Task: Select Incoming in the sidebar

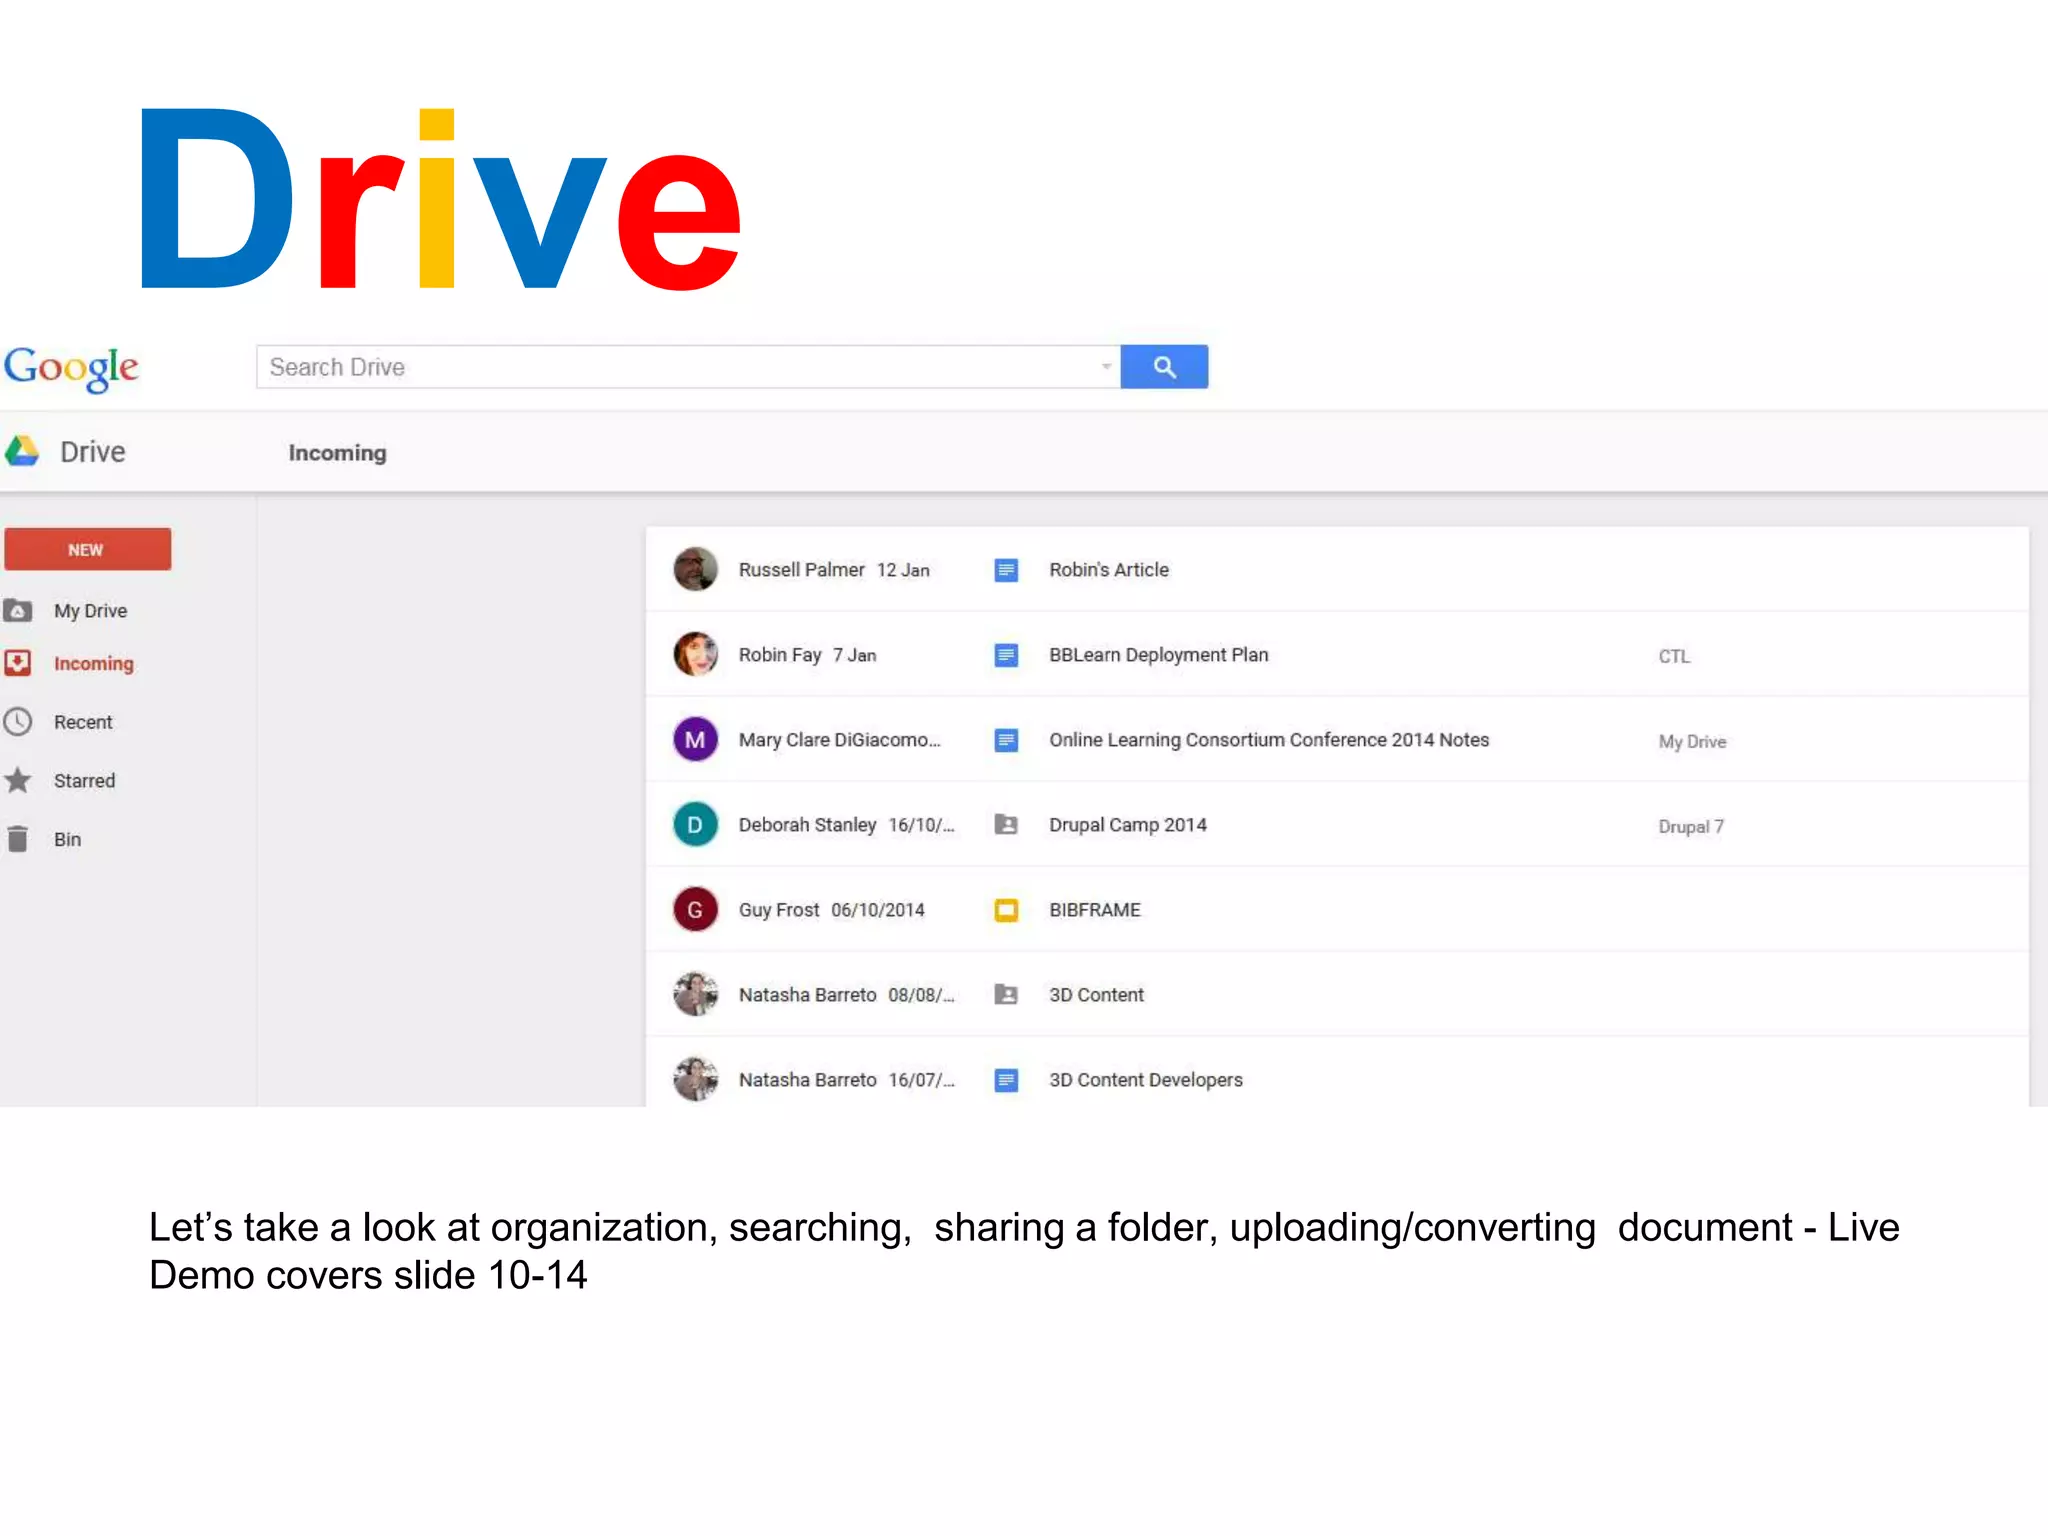Action: pos(93,664)
